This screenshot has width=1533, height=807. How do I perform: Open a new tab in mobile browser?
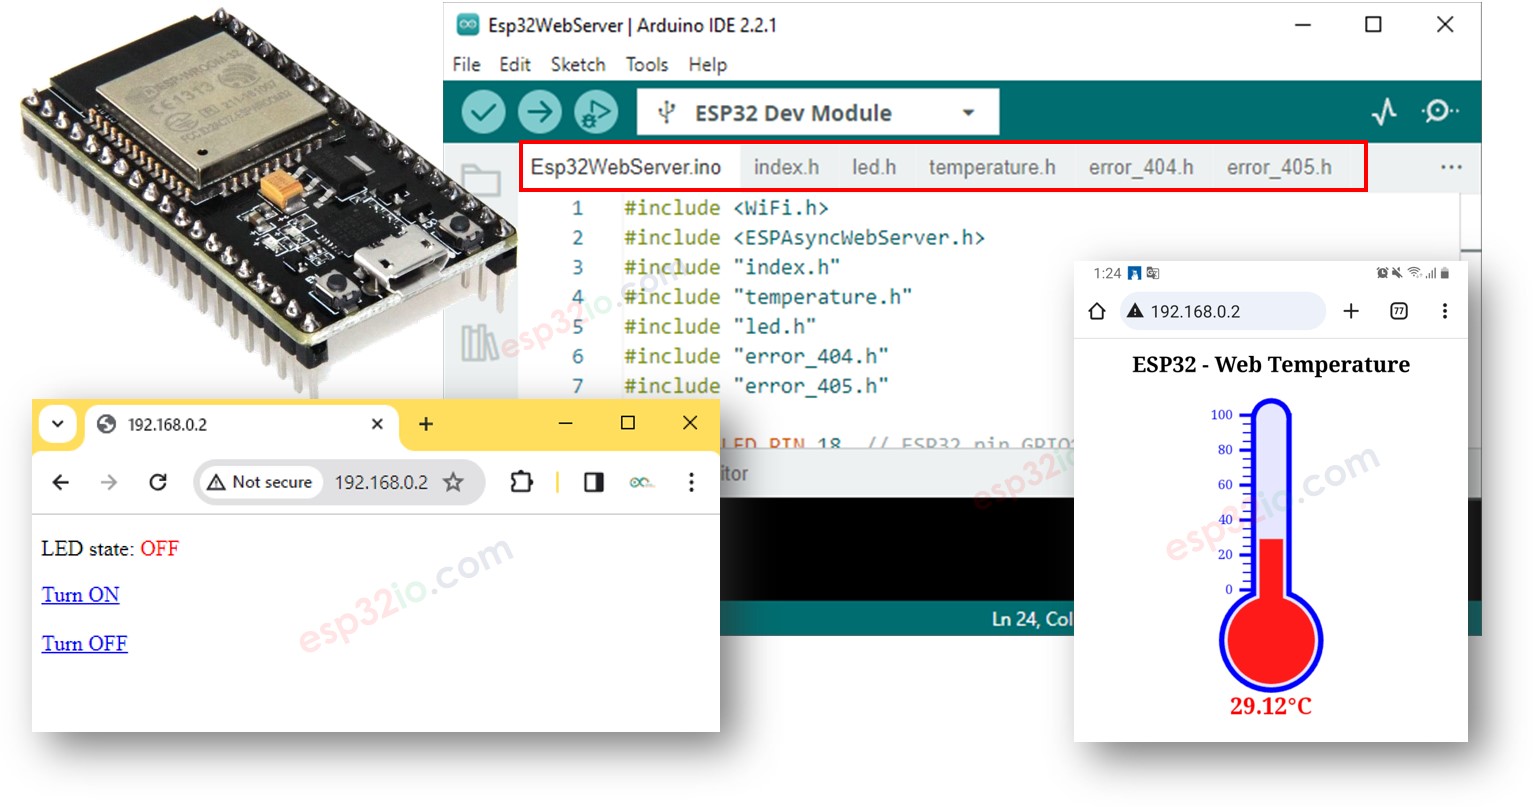(x=1351, y=312)
